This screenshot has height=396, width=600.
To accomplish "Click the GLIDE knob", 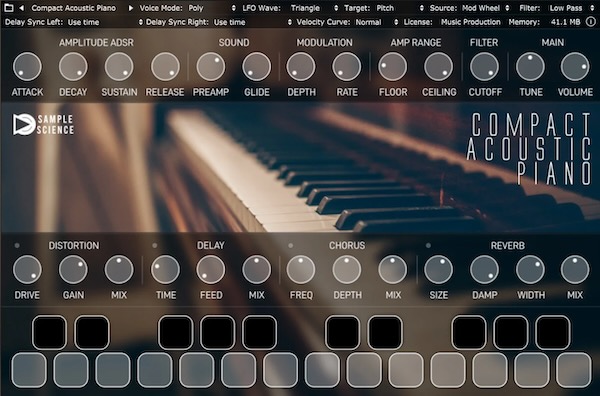I will coord(256,67).
